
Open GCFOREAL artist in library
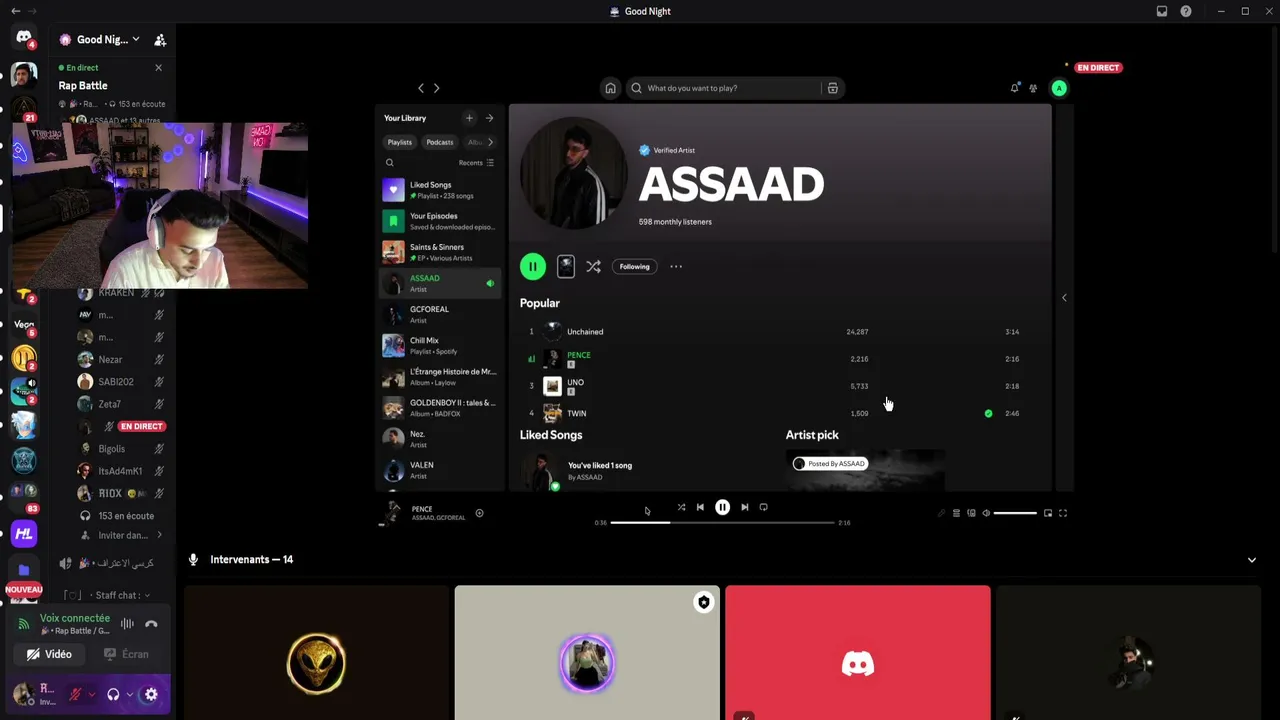coord(439,314)
